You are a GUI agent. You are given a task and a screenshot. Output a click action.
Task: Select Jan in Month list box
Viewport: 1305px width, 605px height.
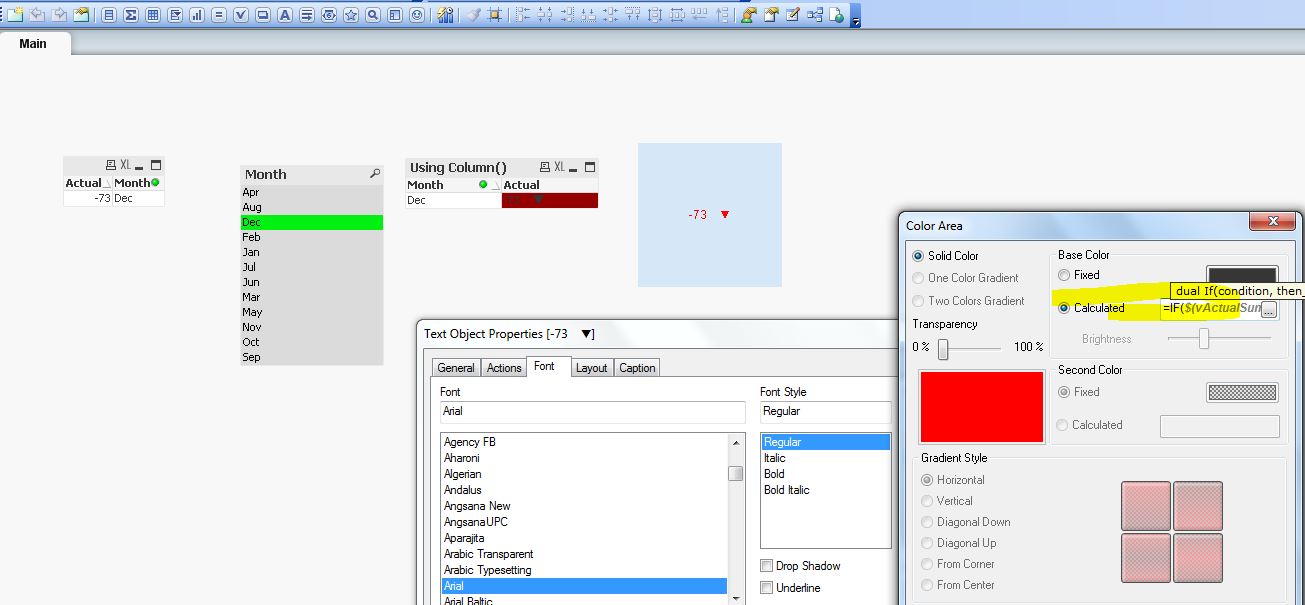312,252
